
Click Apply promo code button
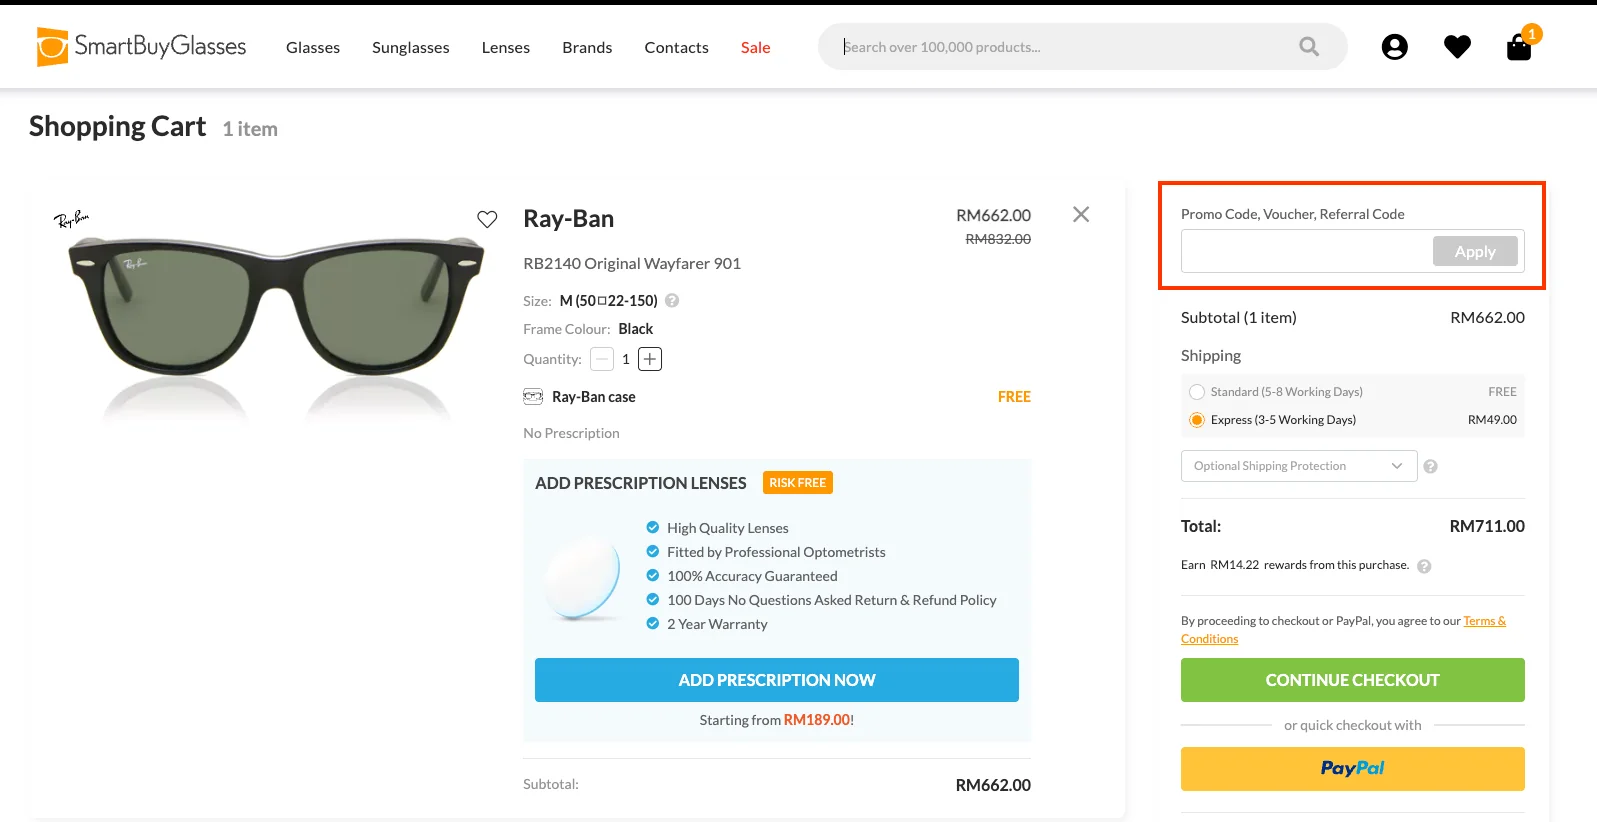click(1475, 251)
